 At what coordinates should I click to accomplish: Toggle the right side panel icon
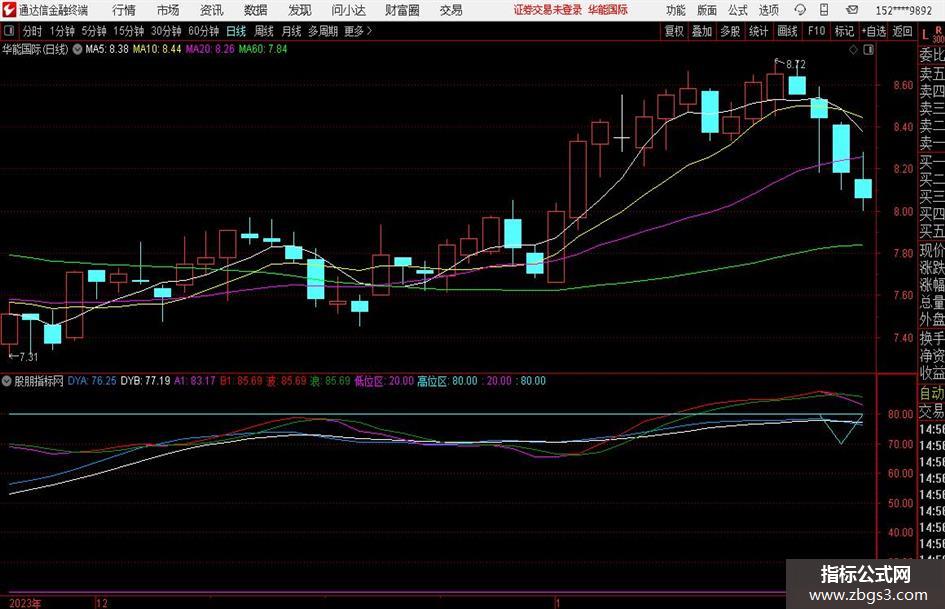(868, 50)
